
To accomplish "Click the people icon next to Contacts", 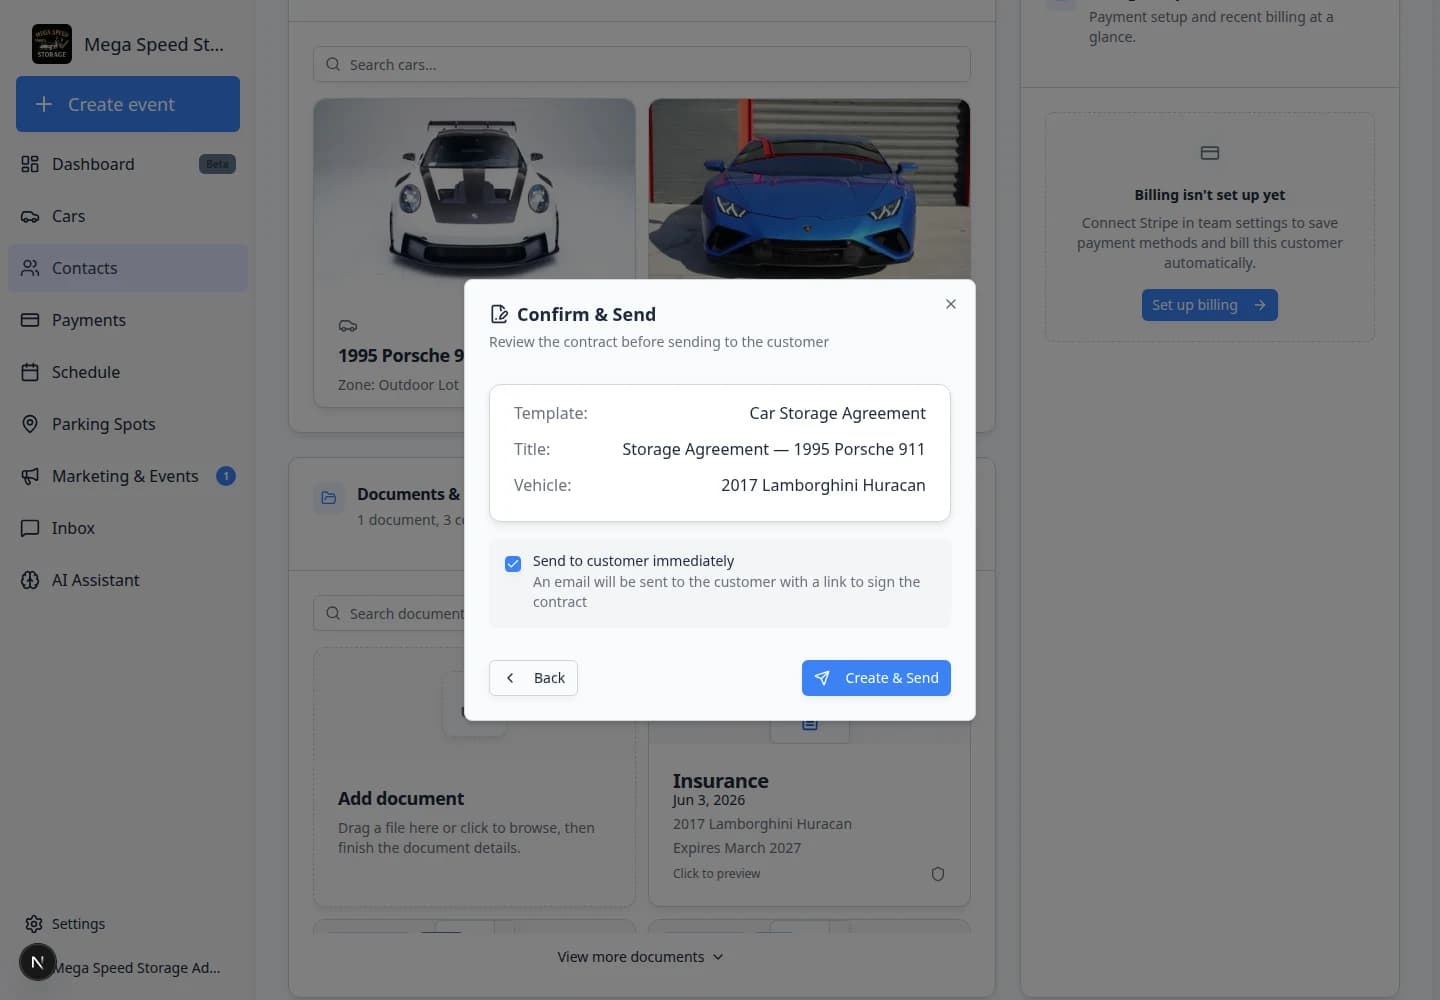I will (30, 268).
